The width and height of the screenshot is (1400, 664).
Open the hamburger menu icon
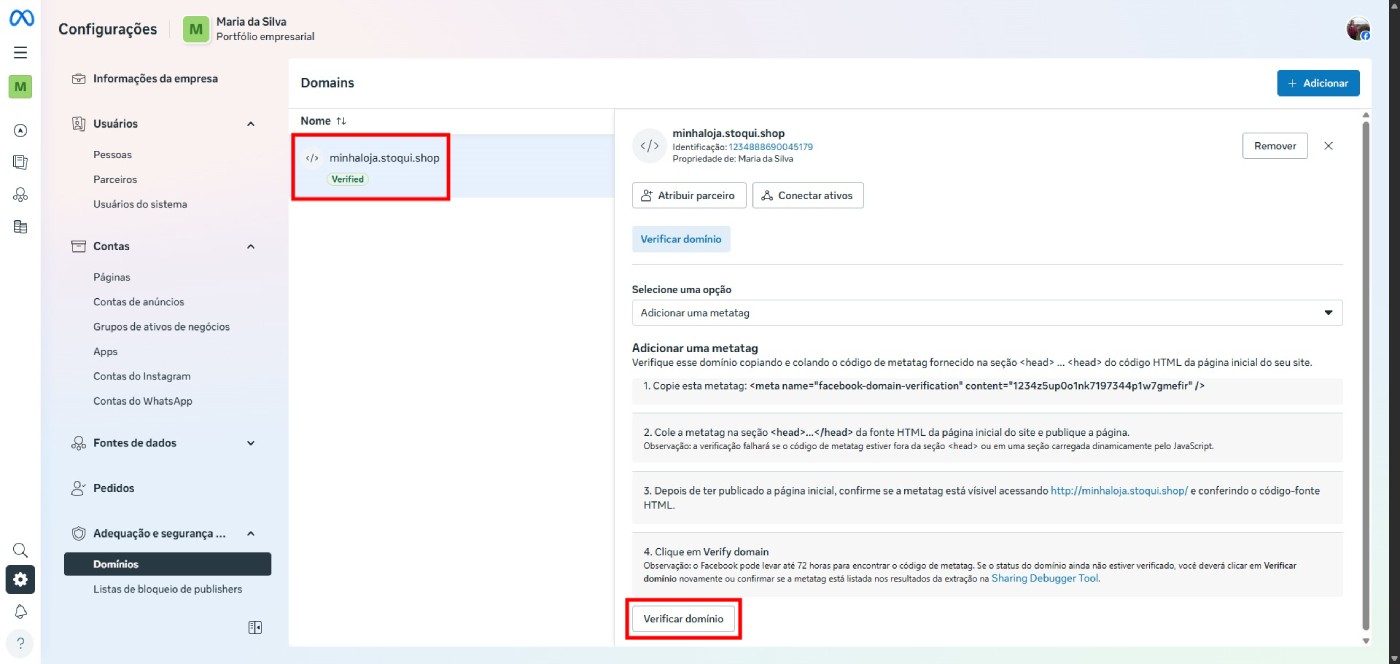click(20, 53)
